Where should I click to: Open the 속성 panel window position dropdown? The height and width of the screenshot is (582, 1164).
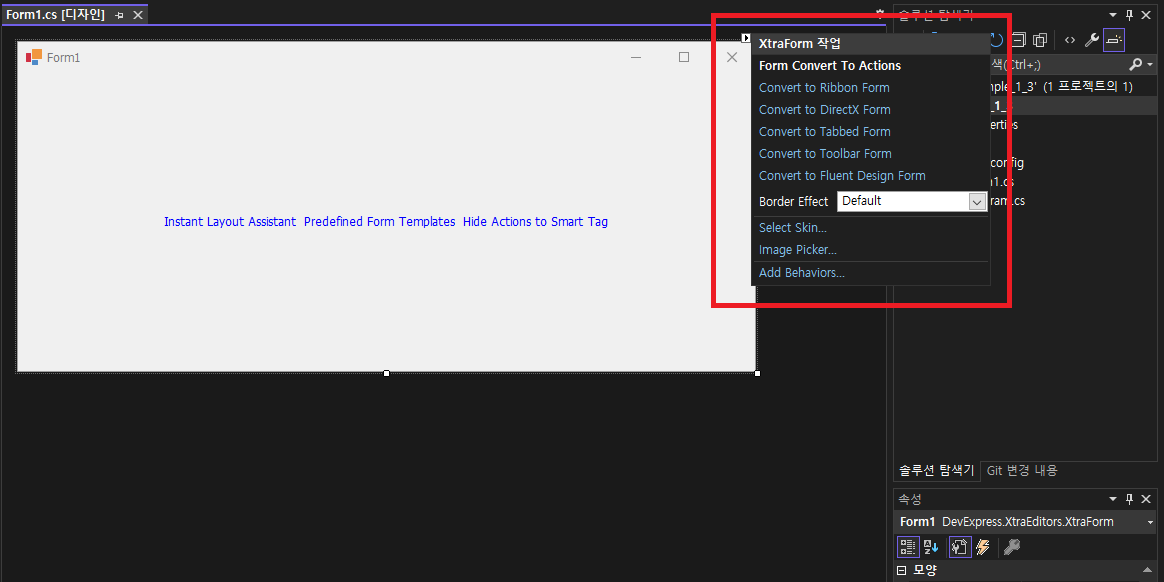(1113, 499)
